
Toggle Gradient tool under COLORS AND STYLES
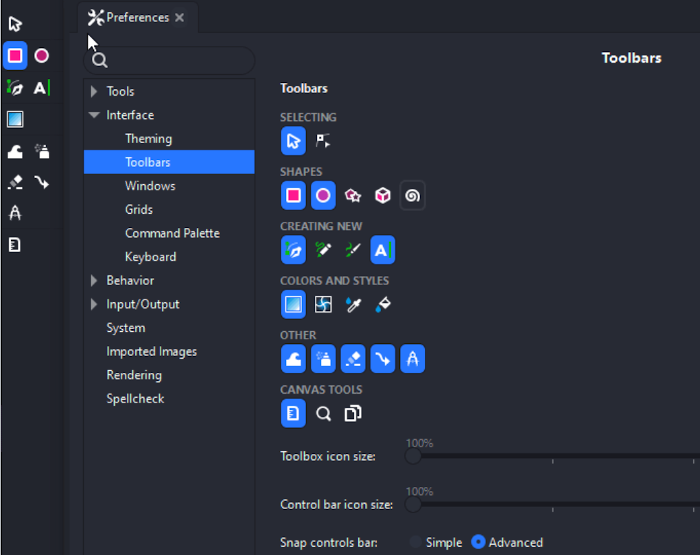[x=293, y=305]
